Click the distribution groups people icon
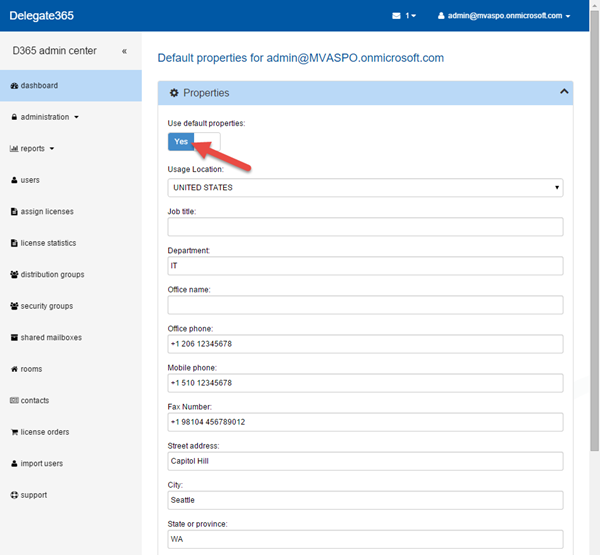 point(14,274)
